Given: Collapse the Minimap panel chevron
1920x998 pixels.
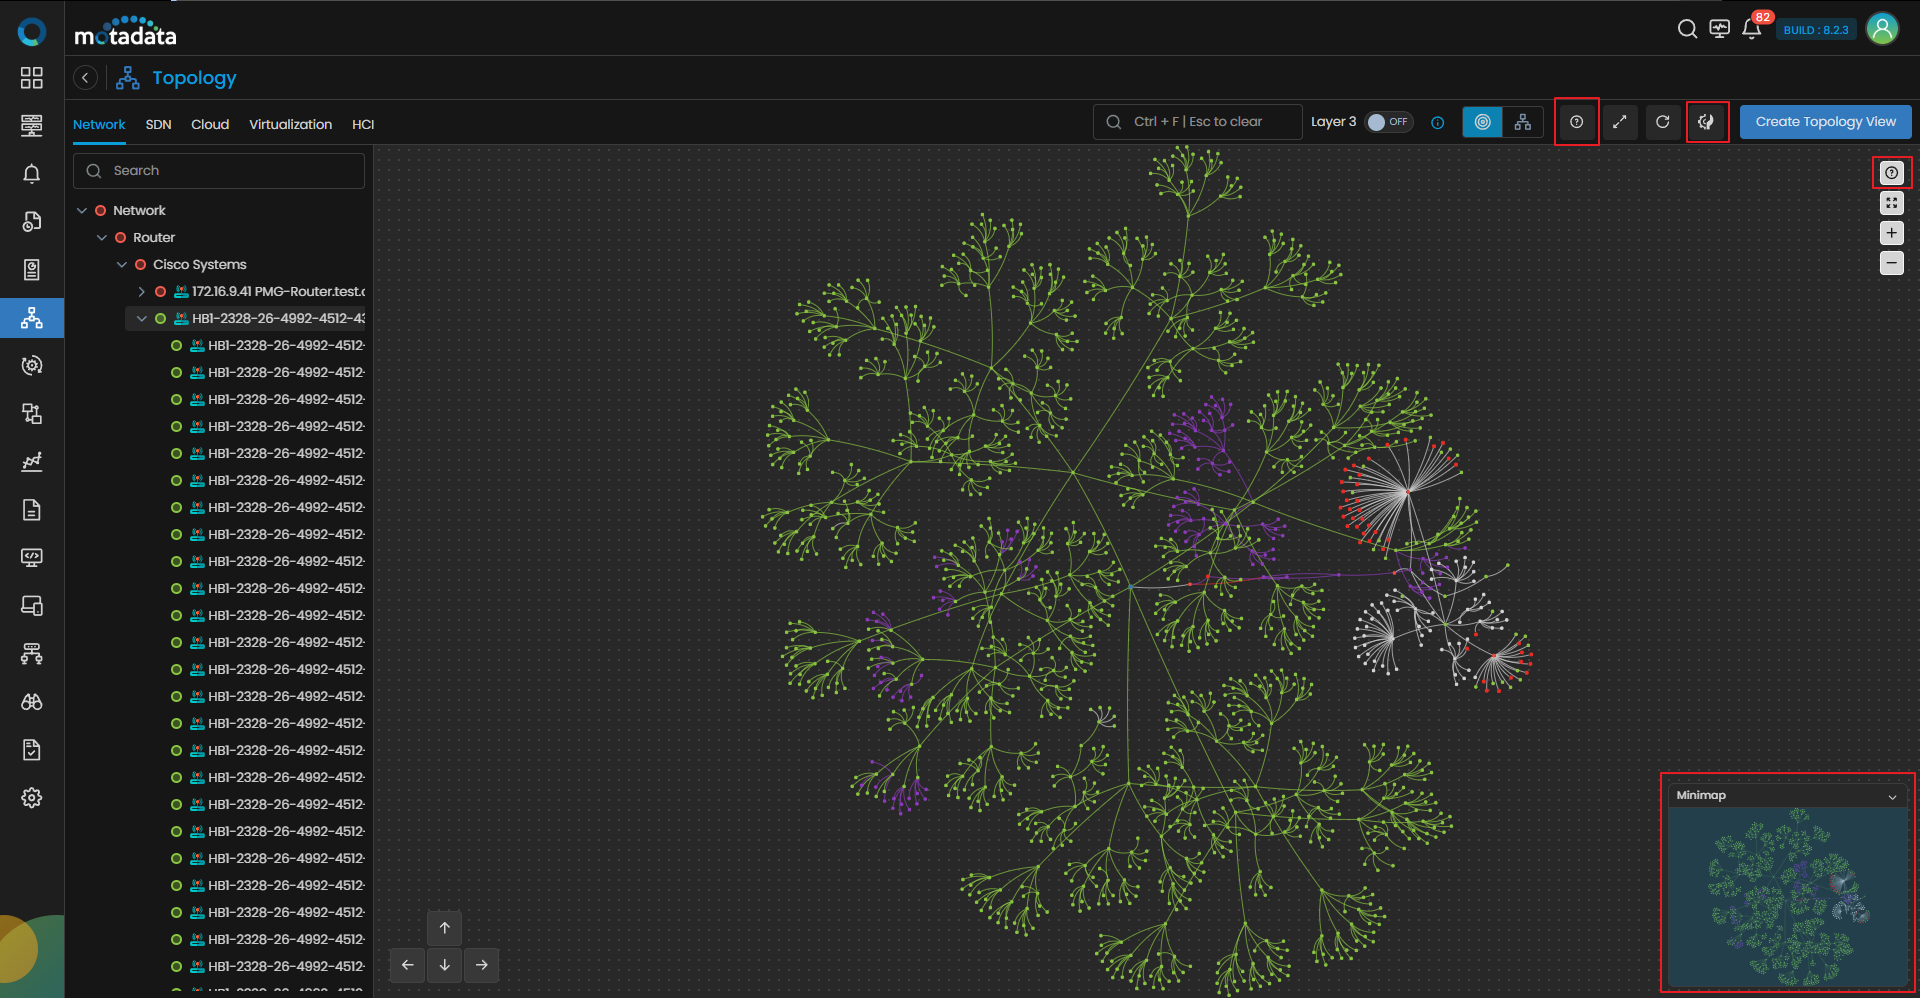Looking at the screenshot, I should [x=1892, y=797].
